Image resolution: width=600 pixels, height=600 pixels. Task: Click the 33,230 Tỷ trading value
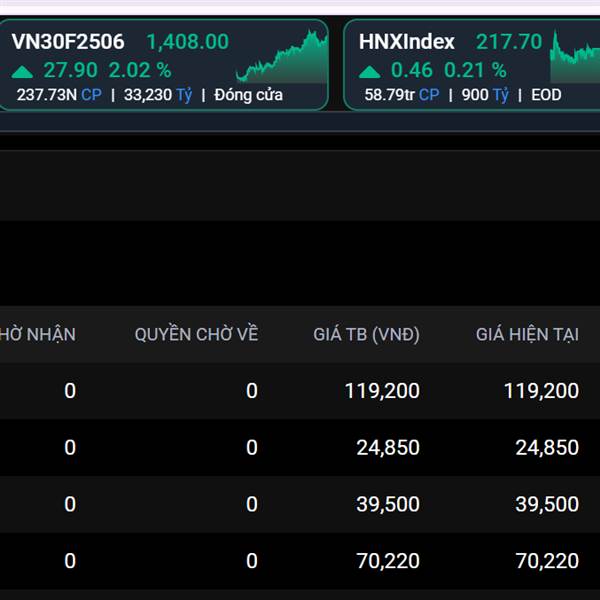click(x=158, y=95)
